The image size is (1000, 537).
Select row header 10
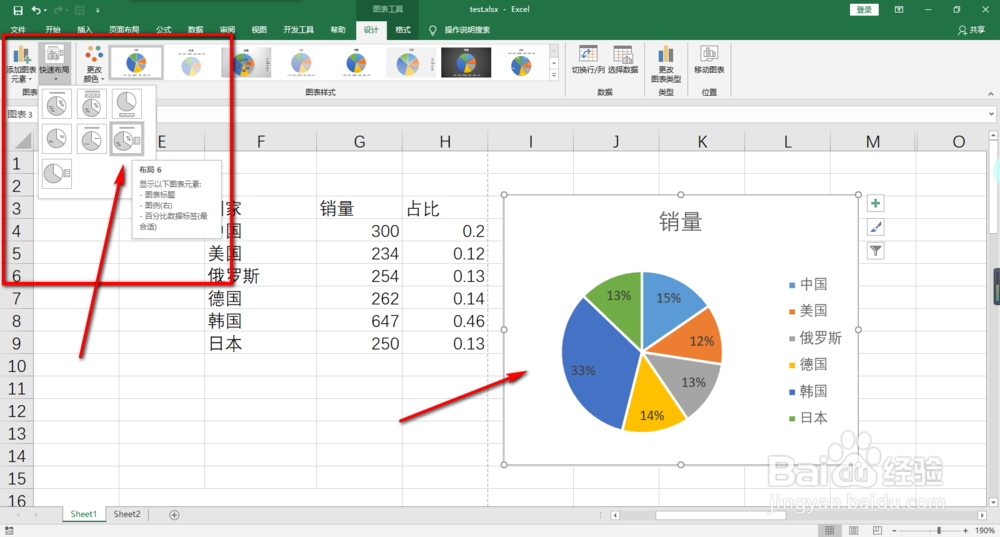(x=17, y=366)
